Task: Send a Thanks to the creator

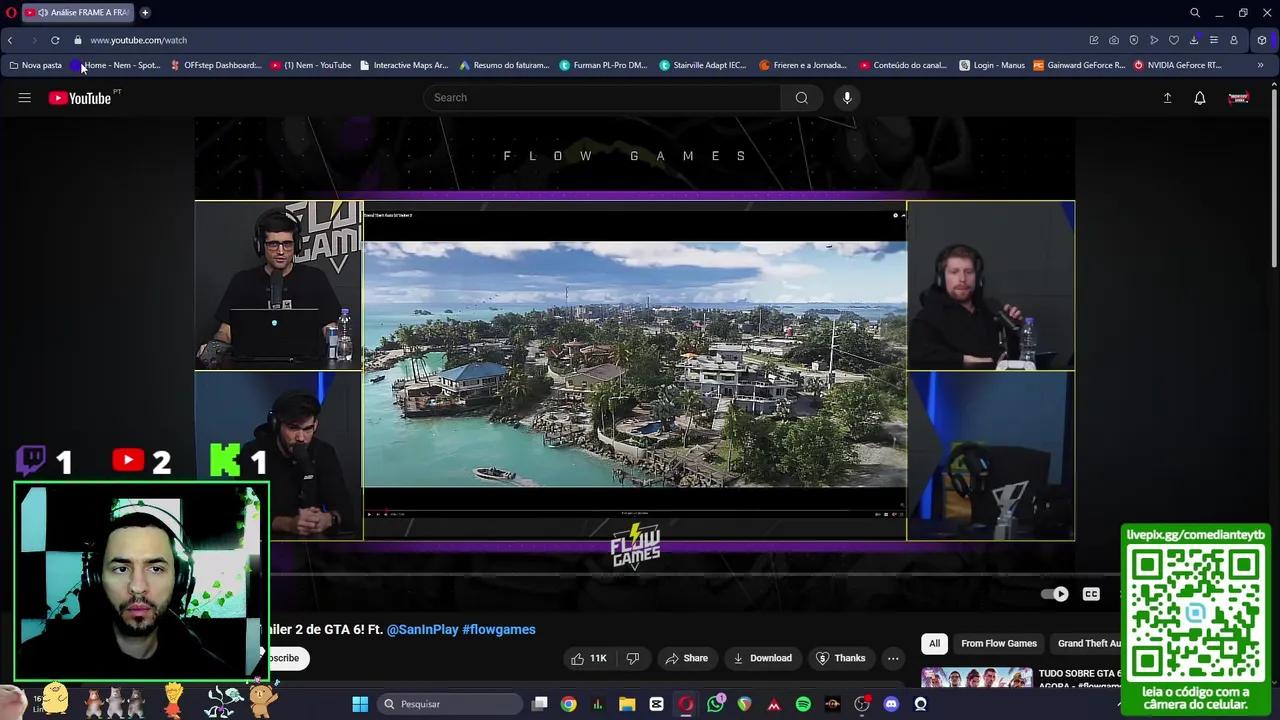Action: [x=840, y=658]
